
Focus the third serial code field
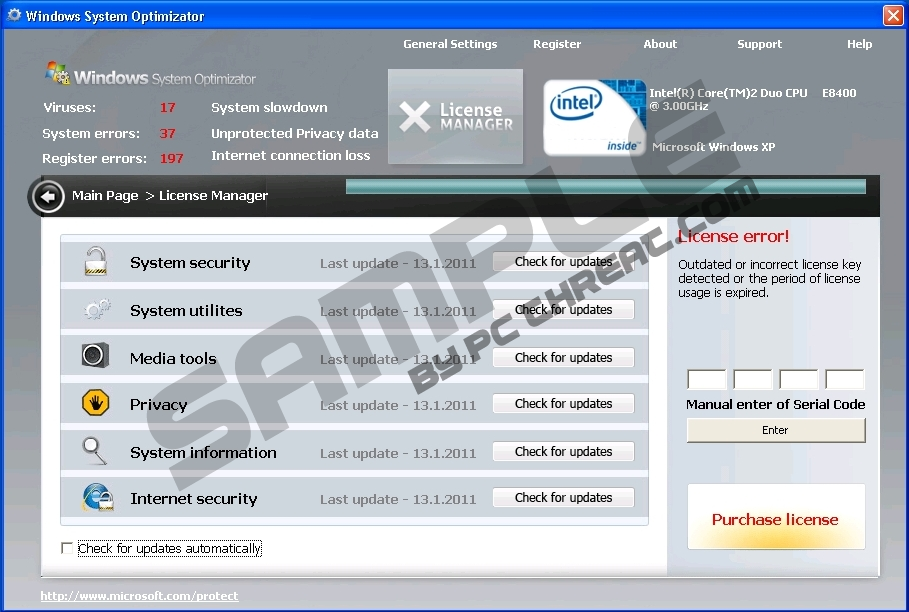click(x=799, y=380)
